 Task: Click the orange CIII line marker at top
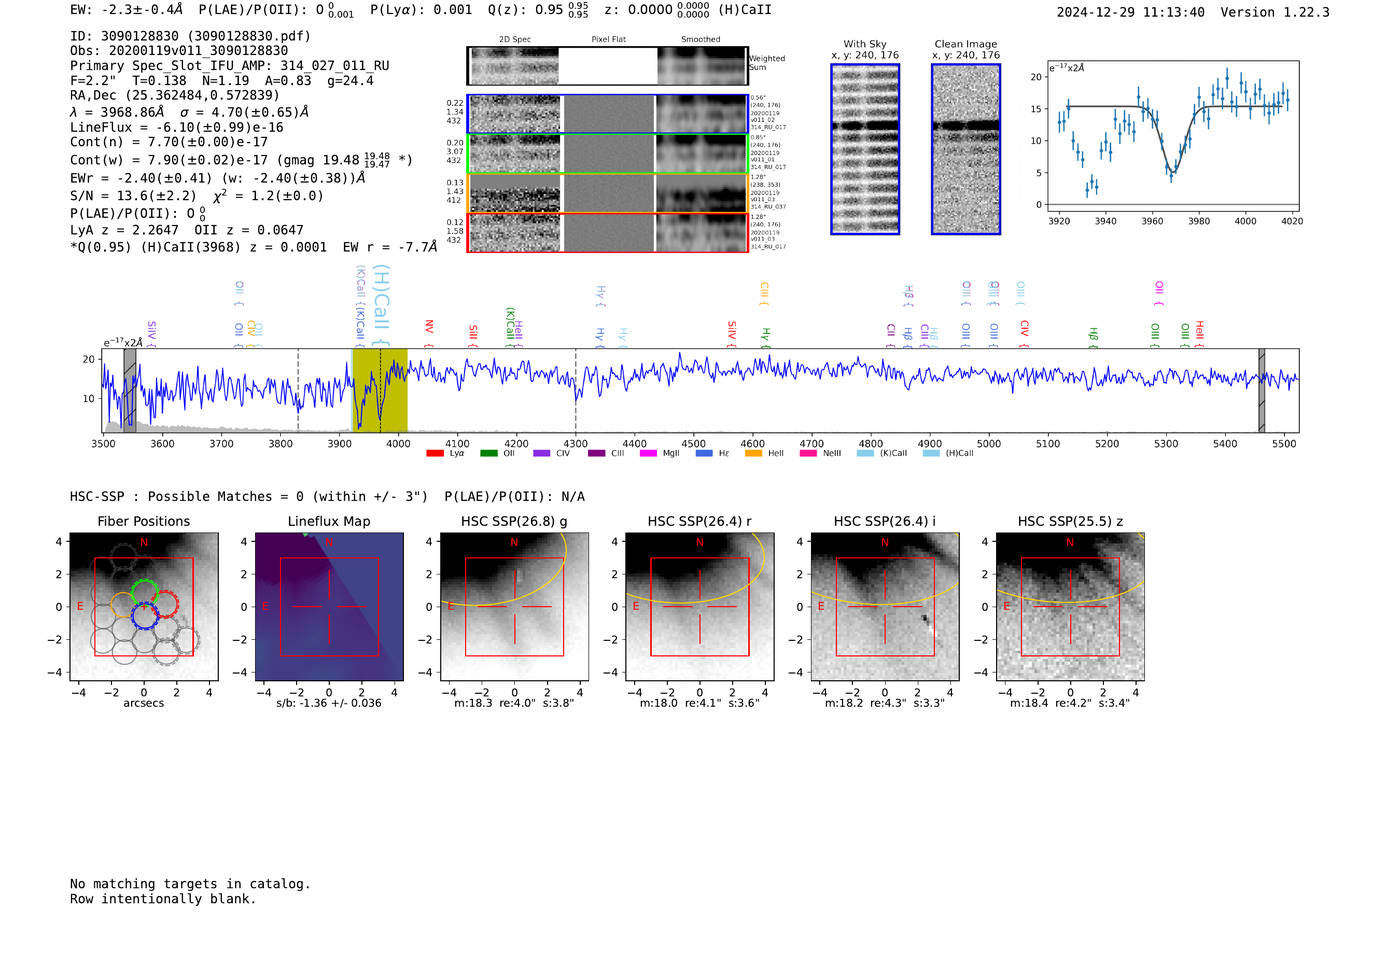764,293
